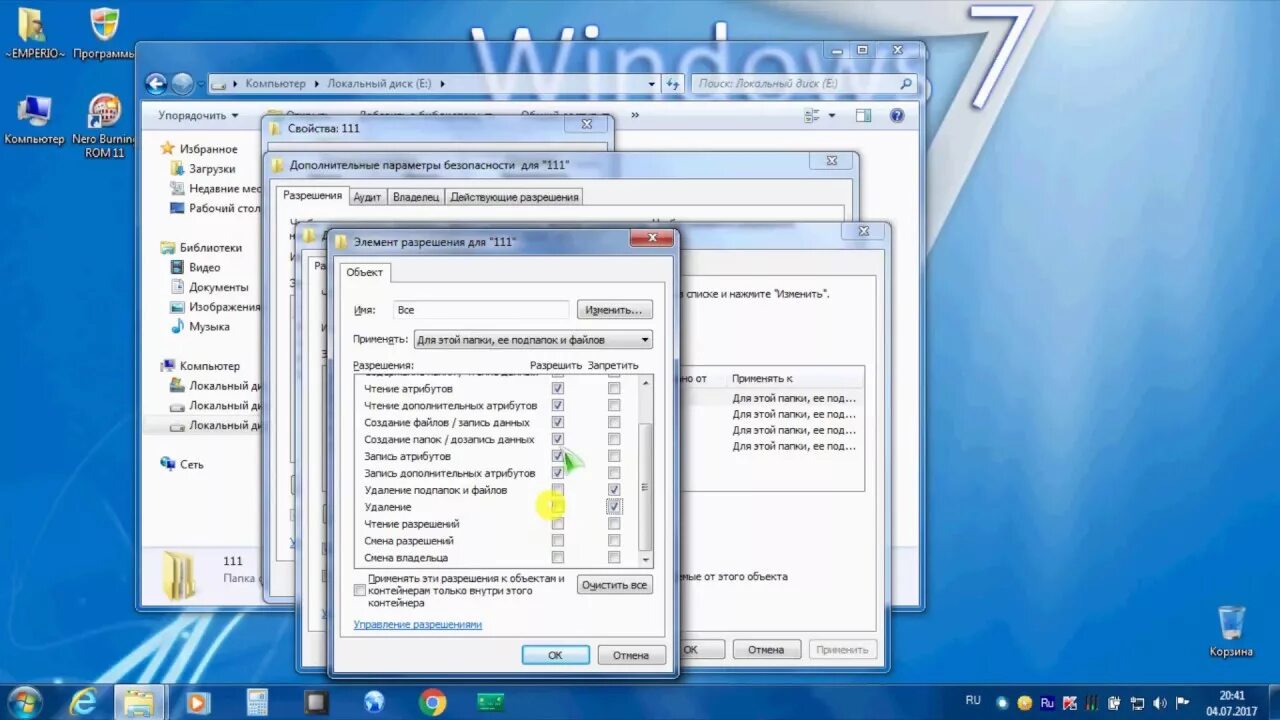Open Start menu orb on taskbar
Image resolution: width=1280 pixels, height=720 pixels.
click(x=24, y=702)
